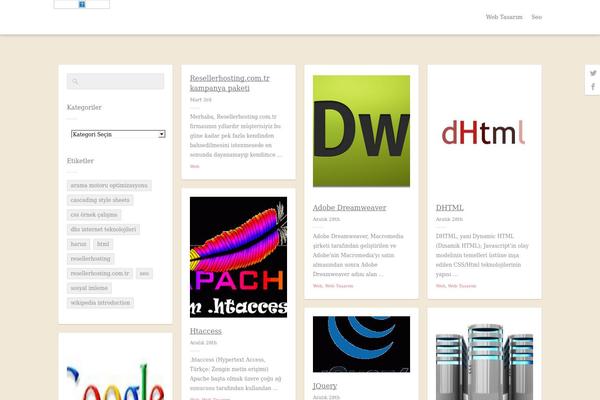This screenshot has width=600, height=400.
Task: Open the DHTML post title
Action: 450,208
